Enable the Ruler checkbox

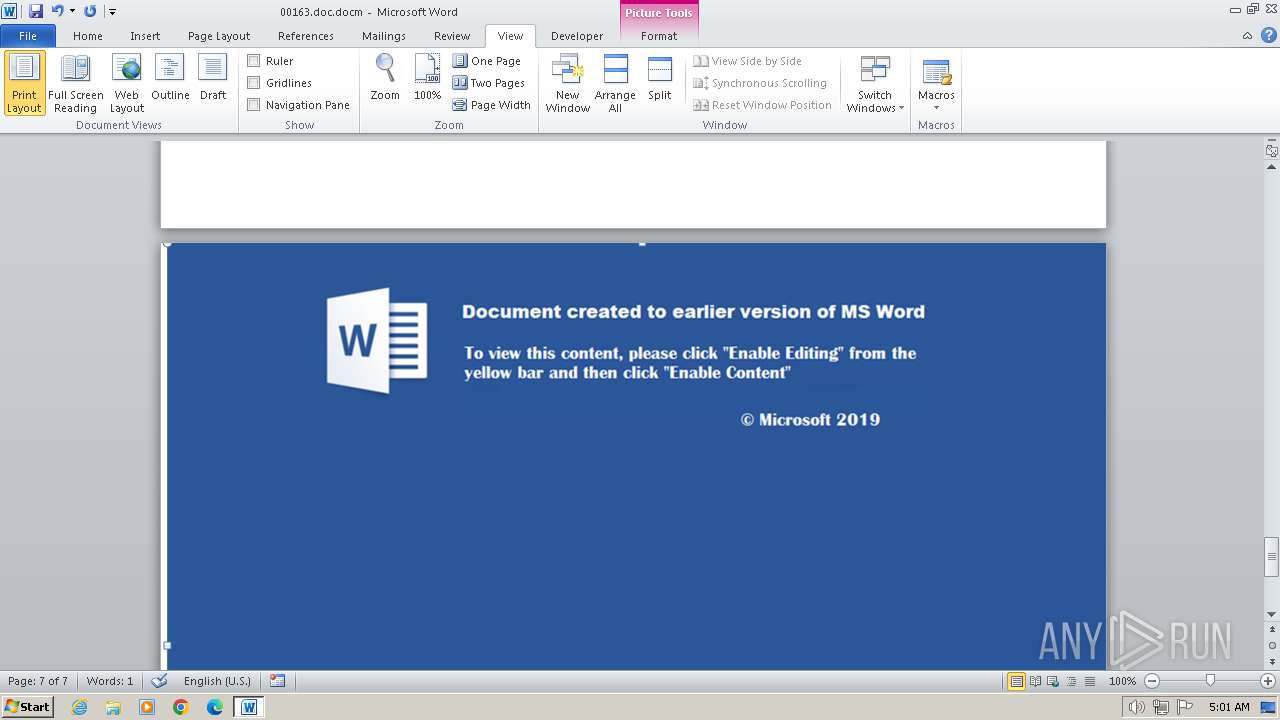[254, 61]
